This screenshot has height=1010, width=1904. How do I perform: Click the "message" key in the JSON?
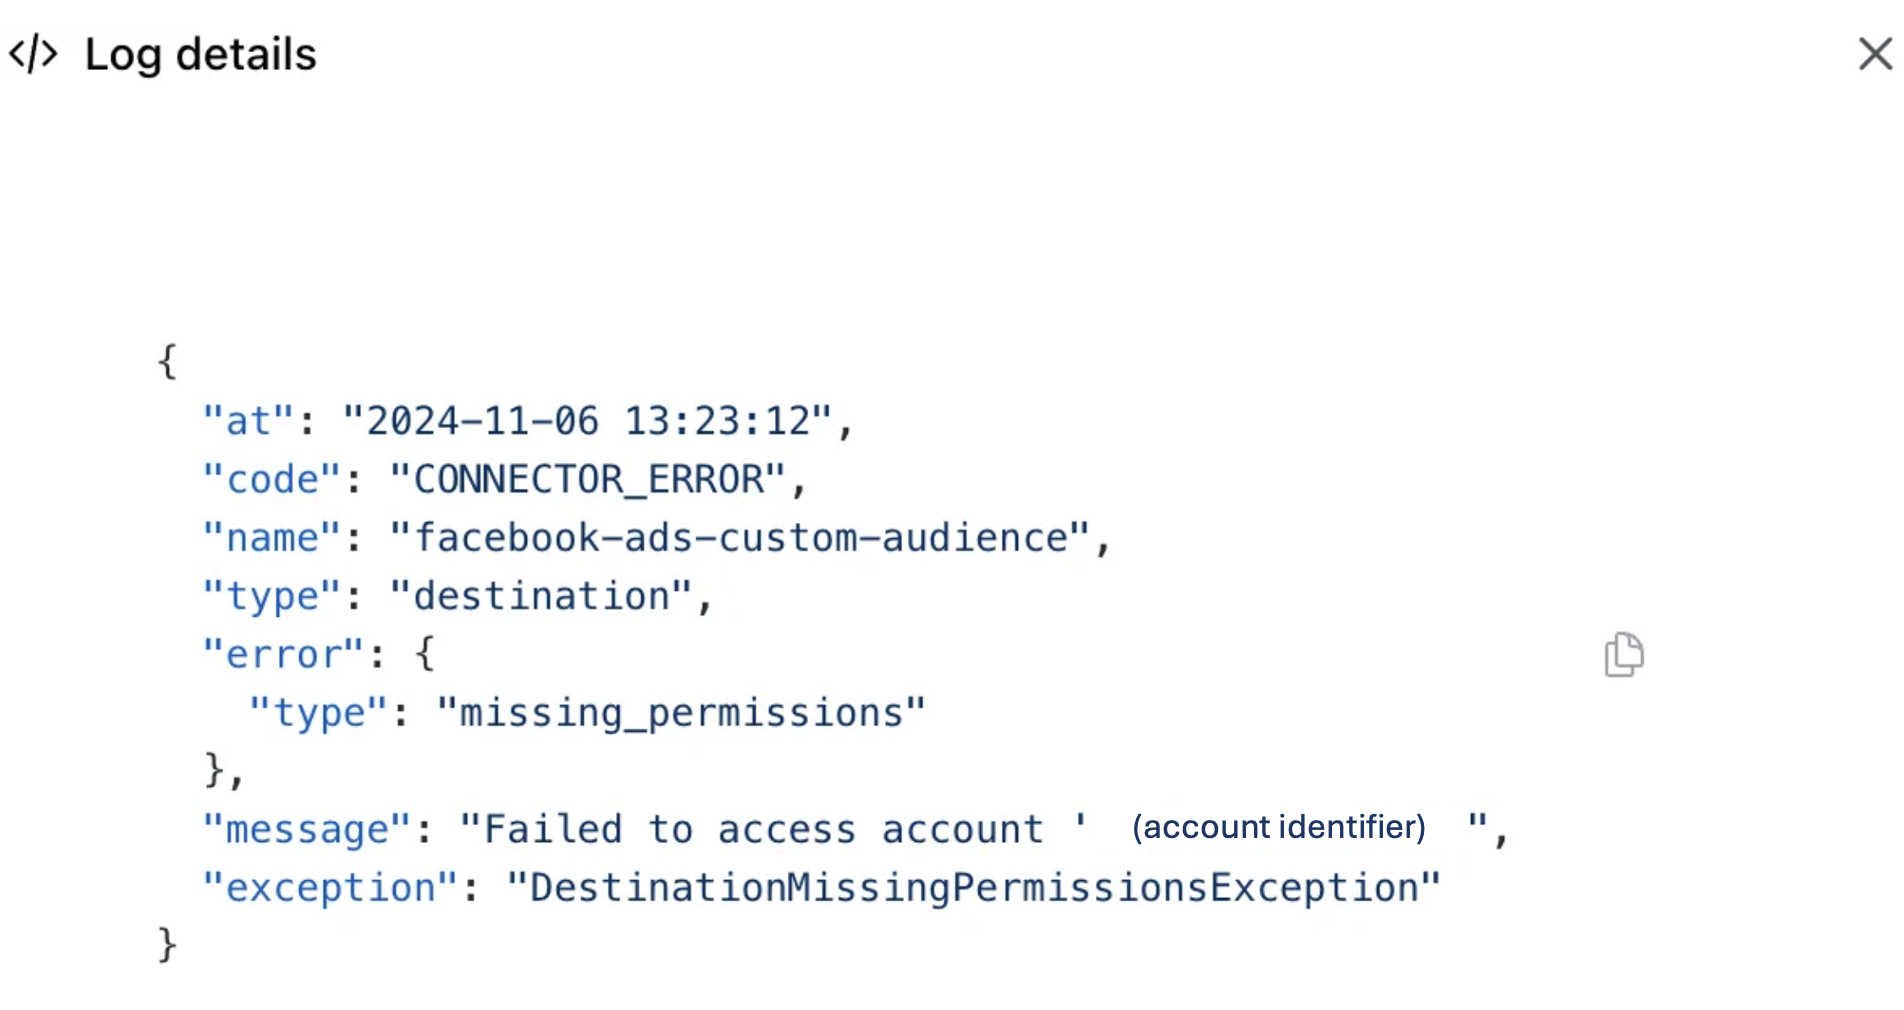[x=307, y=830]
